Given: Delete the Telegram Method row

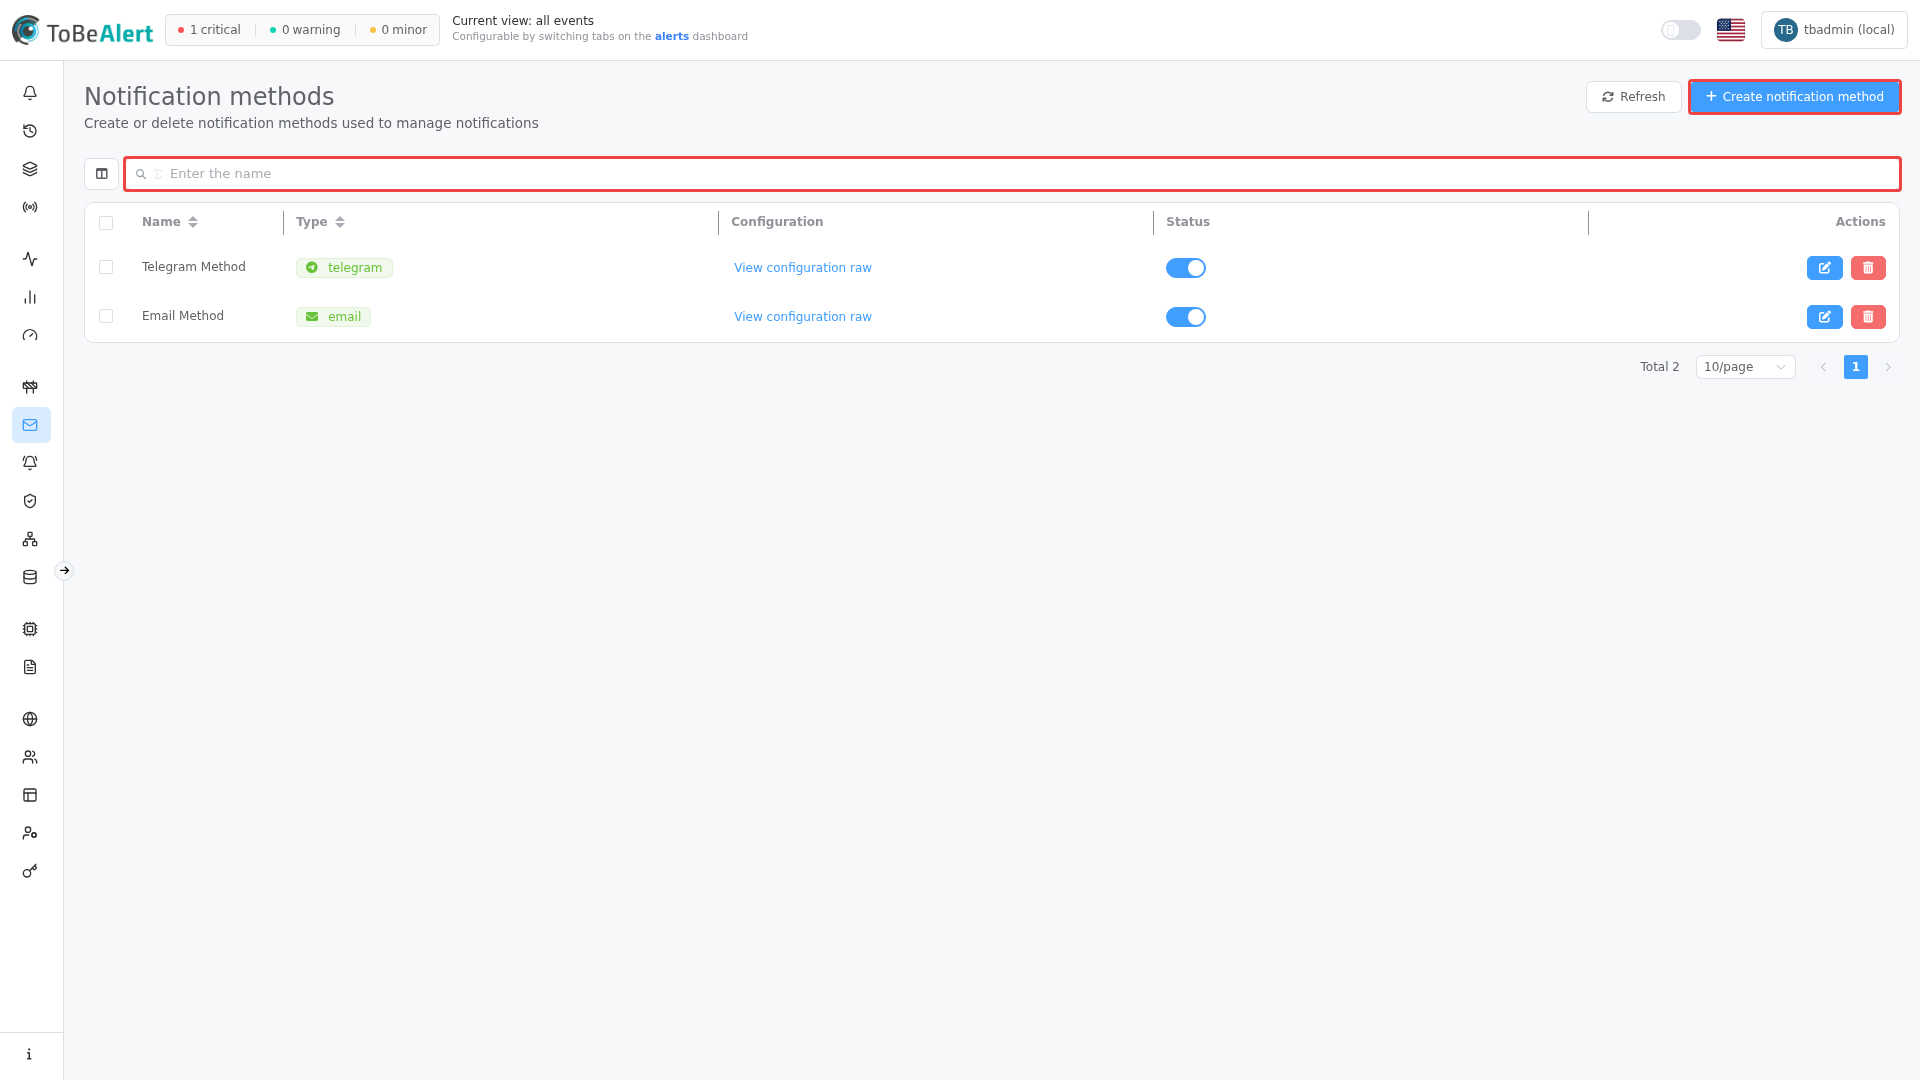Looking at the screenshot, I should click(x=1868, y=268).
